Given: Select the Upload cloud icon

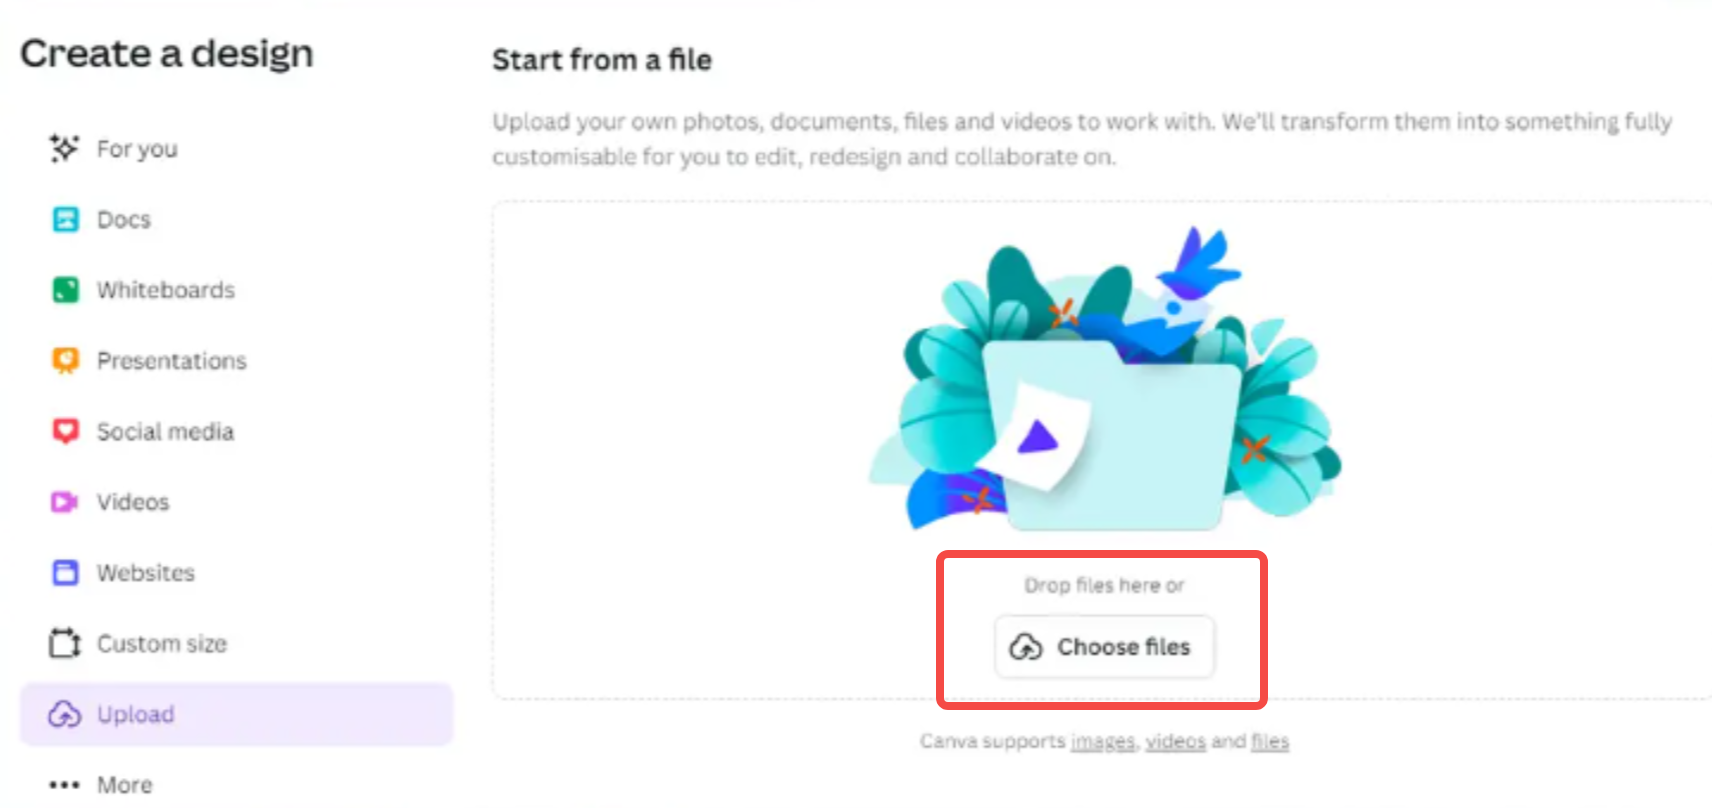Looking at the screenshot, I should click(64, 714).
